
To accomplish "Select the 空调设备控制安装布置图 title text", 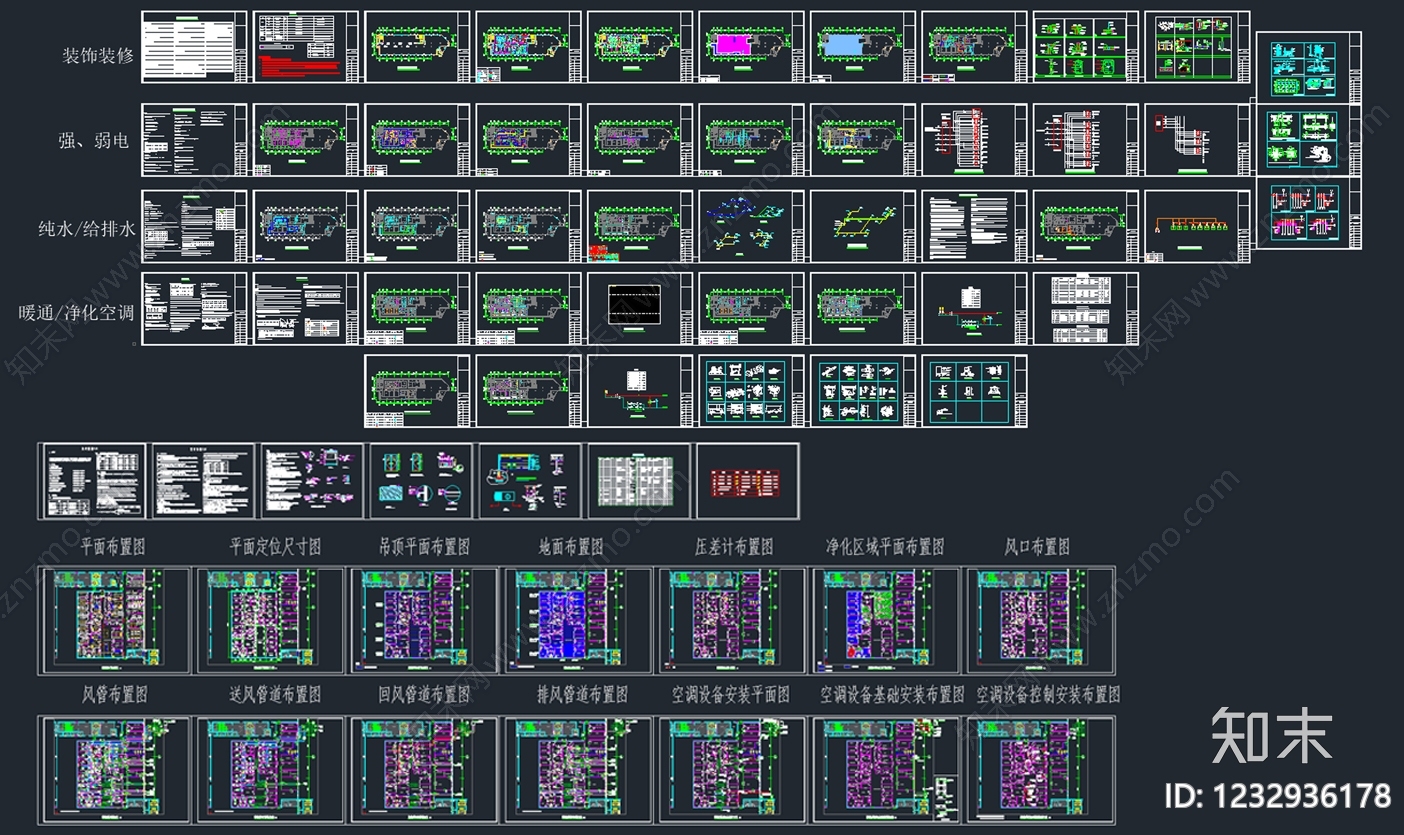I will click(x=1048, y=694).
